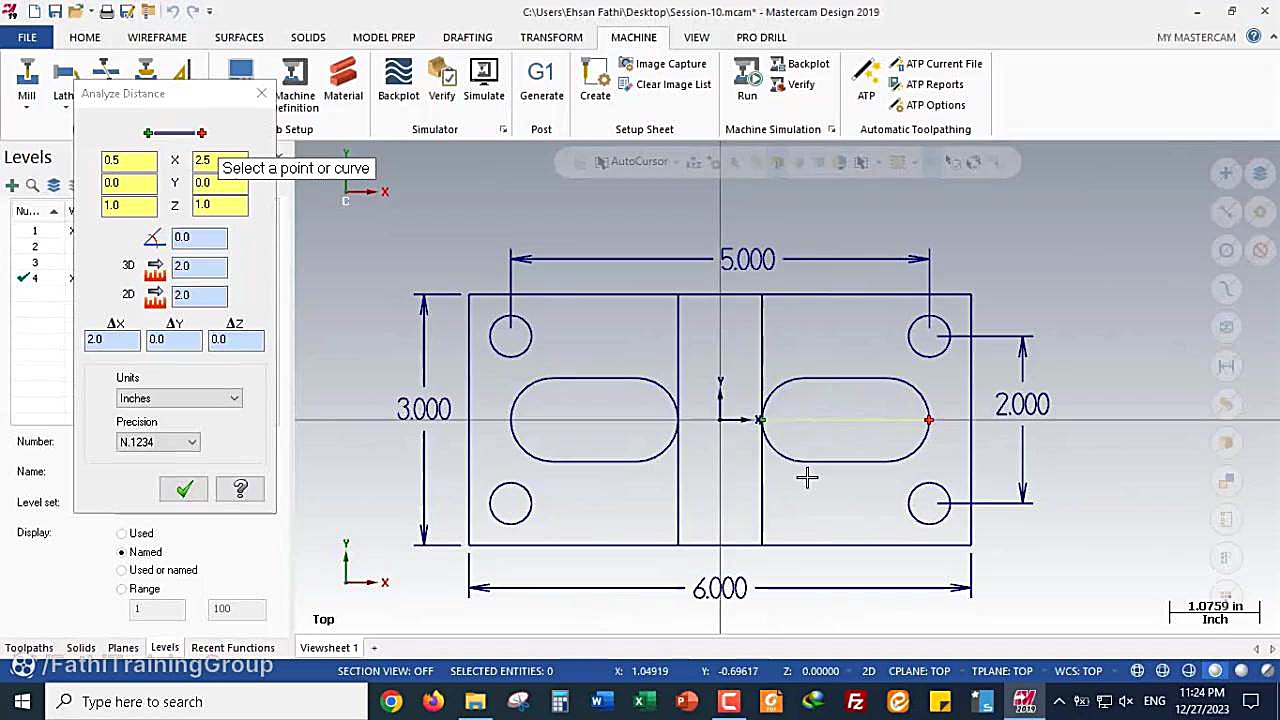Click the blue help icon next to My Mastercam
The image size is (1280, 720).
click(x=1254, y=37)
